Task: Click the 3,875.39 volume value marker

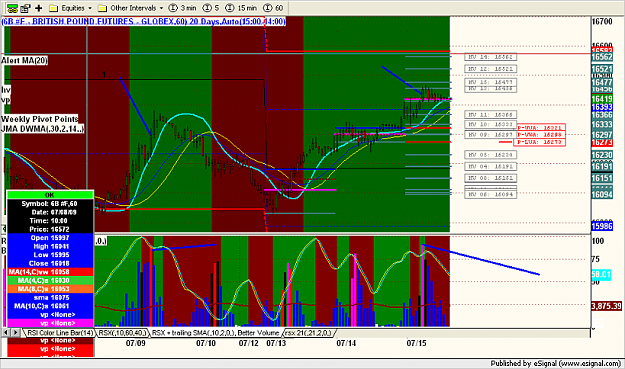Action: point(606,306)
